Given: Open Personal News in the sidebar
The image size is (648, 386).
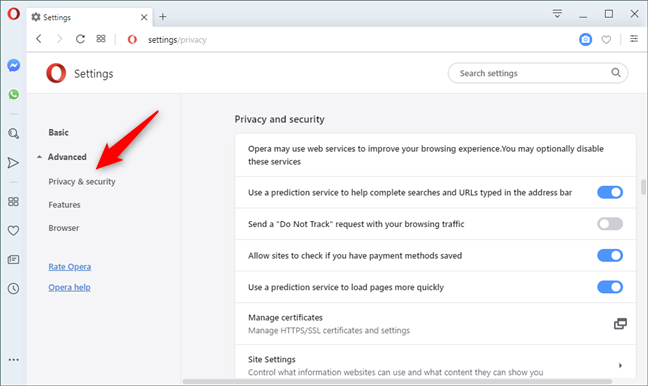Looking at the screenshot, I should (x=13, y=260).
